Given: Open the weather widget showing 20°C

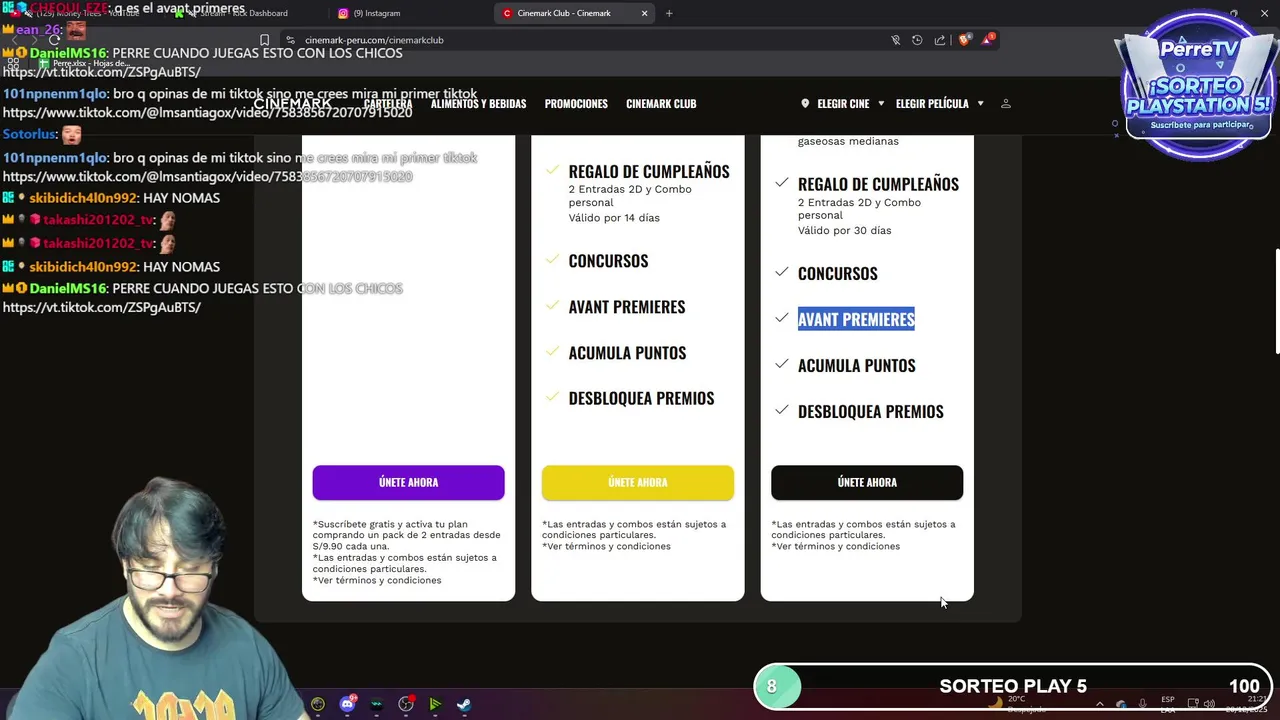Looking at the screenshot, I should (1016, 704).
